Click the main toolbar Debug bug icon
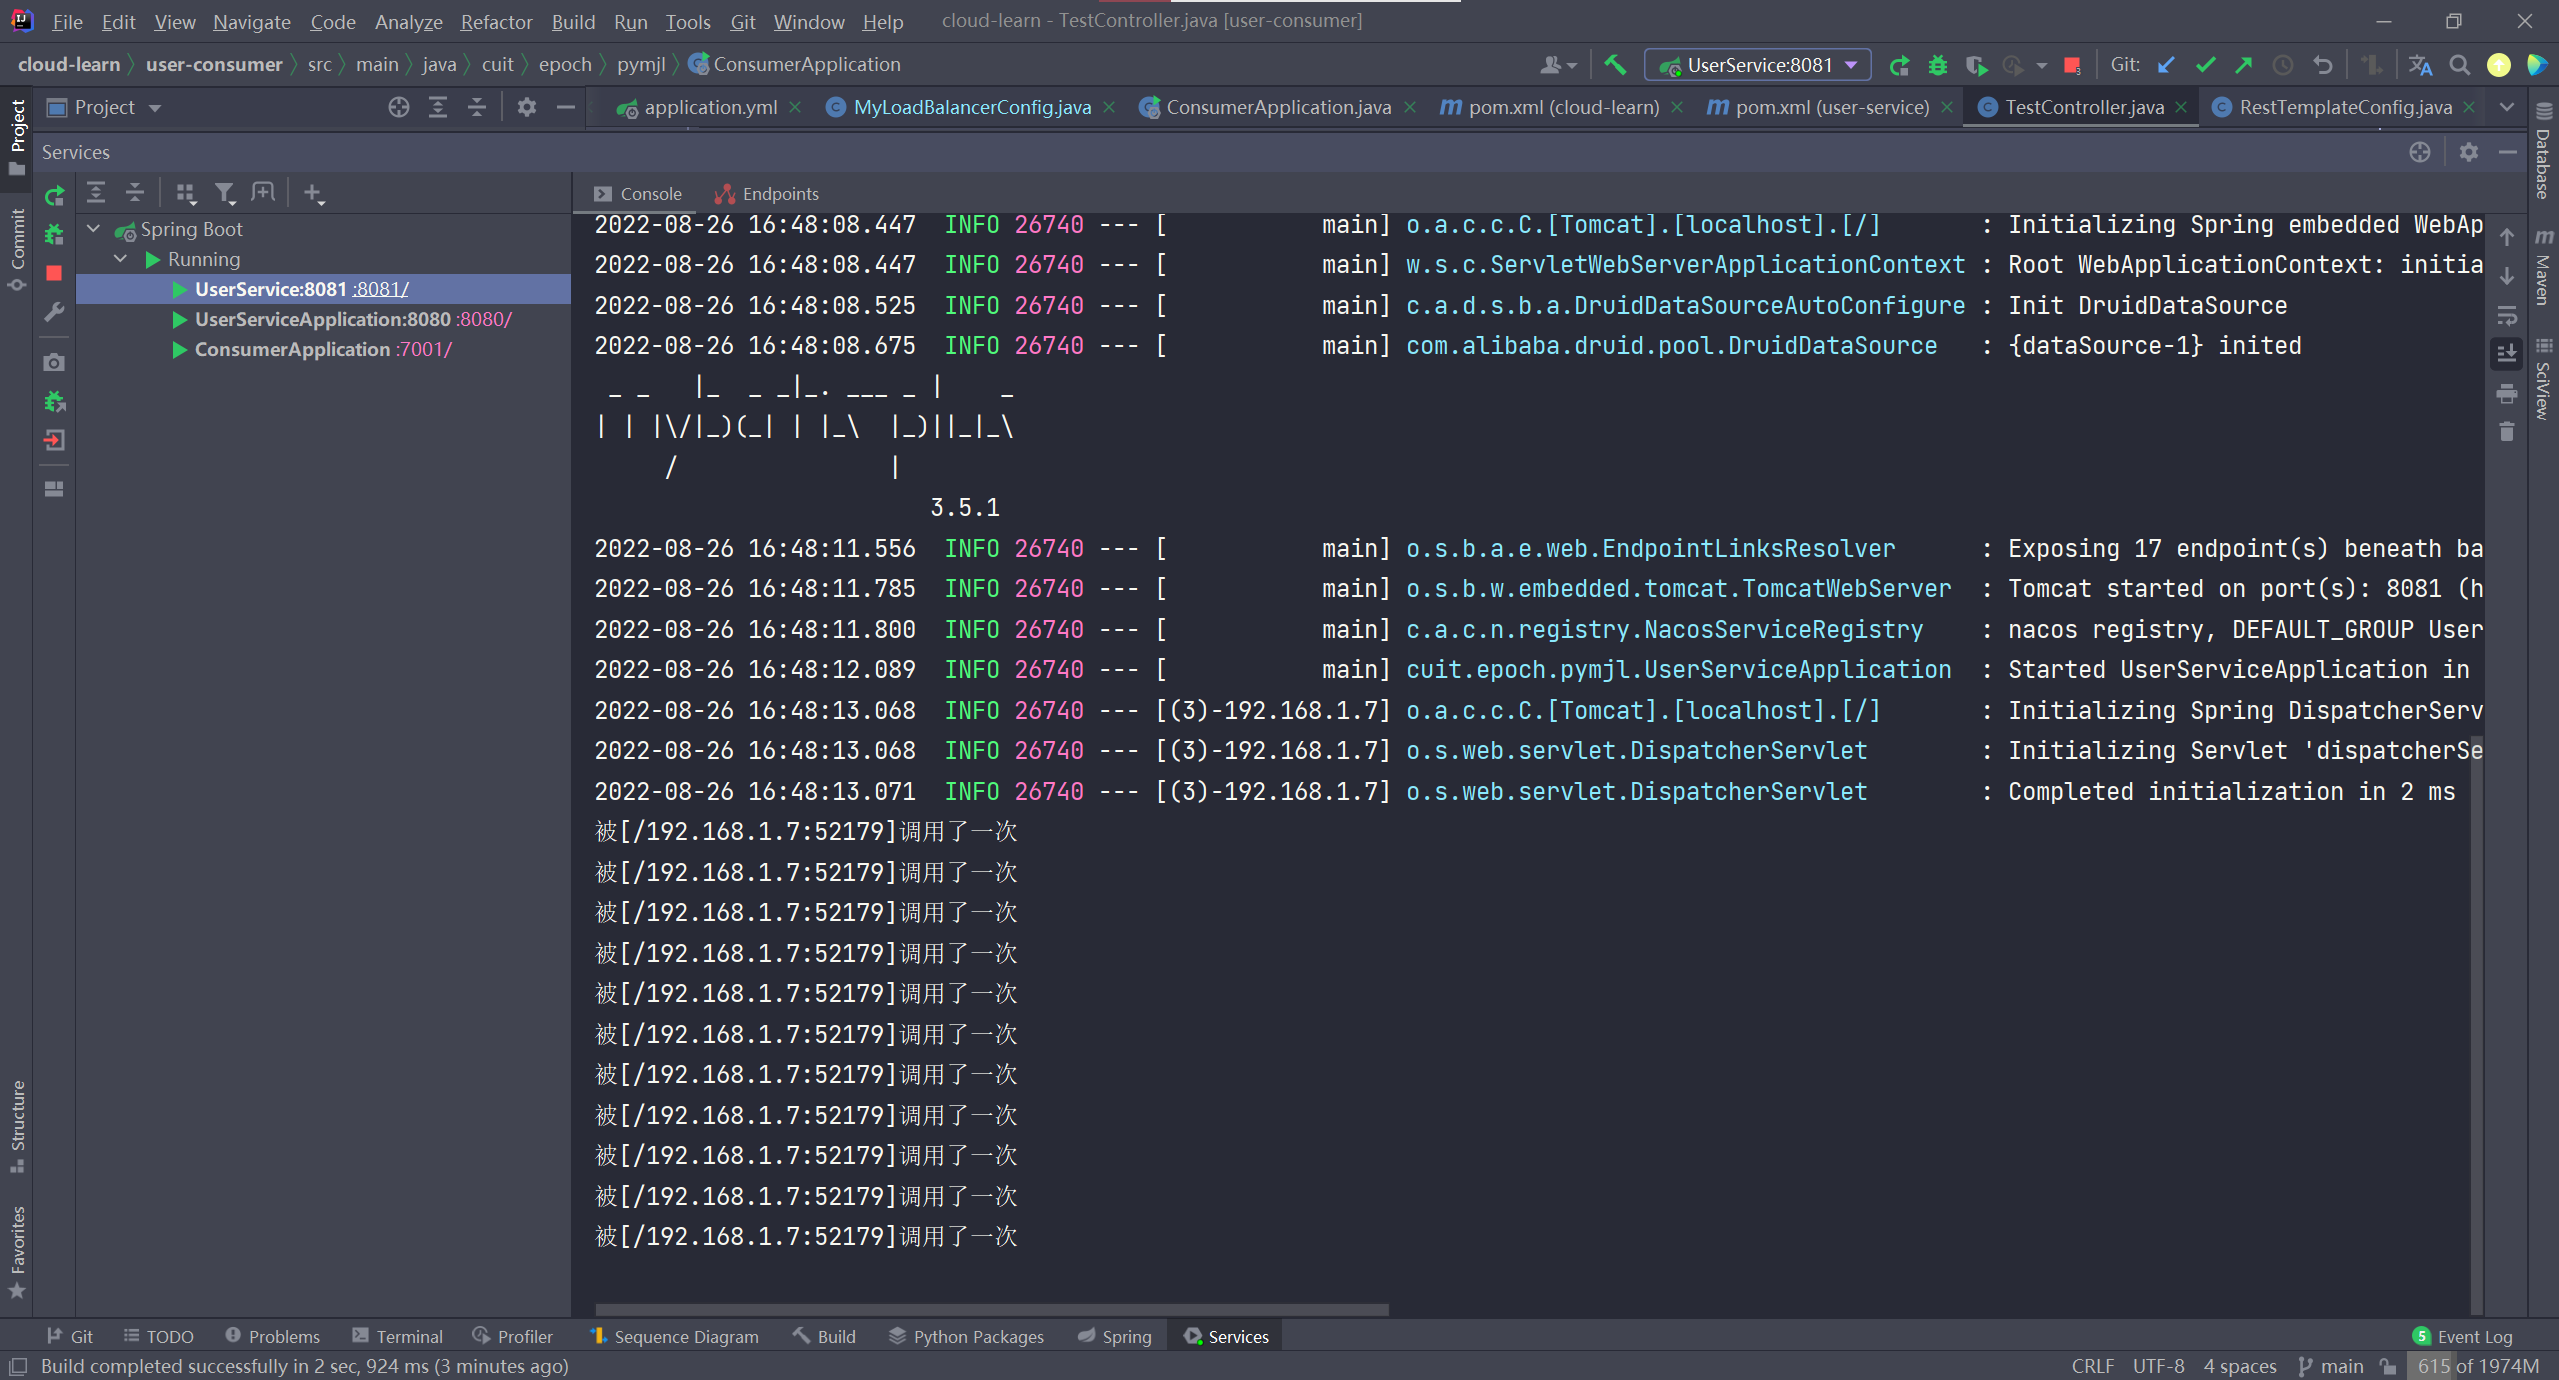The height and width of the screenshot is (1380, 2559). (1938, 65)
